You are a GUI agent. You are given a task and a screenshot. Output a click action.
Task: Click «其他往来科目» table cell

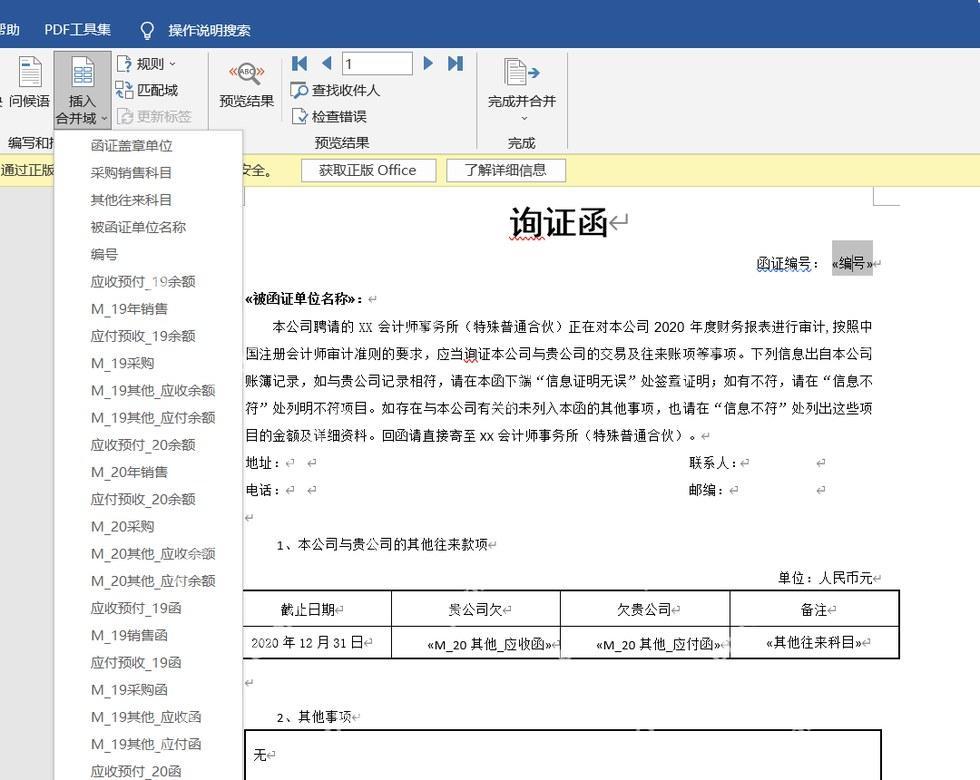(x=814, y=642)
